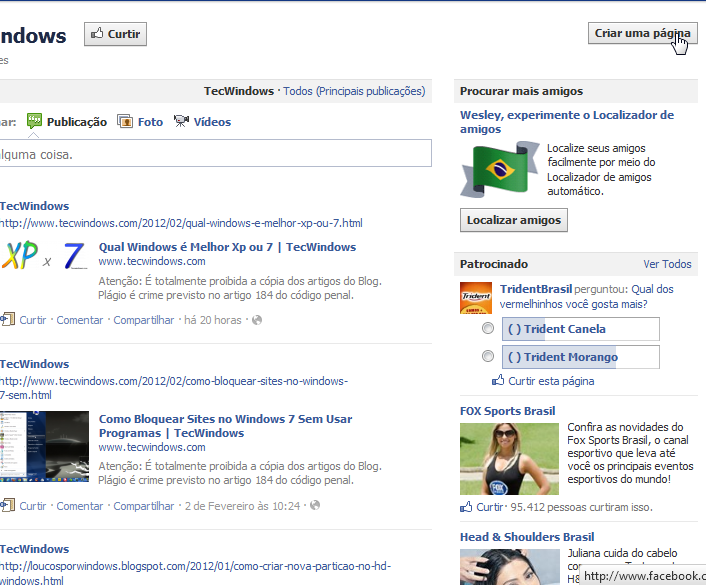Select the Vídeos camera icon

(x=181, y=122)
